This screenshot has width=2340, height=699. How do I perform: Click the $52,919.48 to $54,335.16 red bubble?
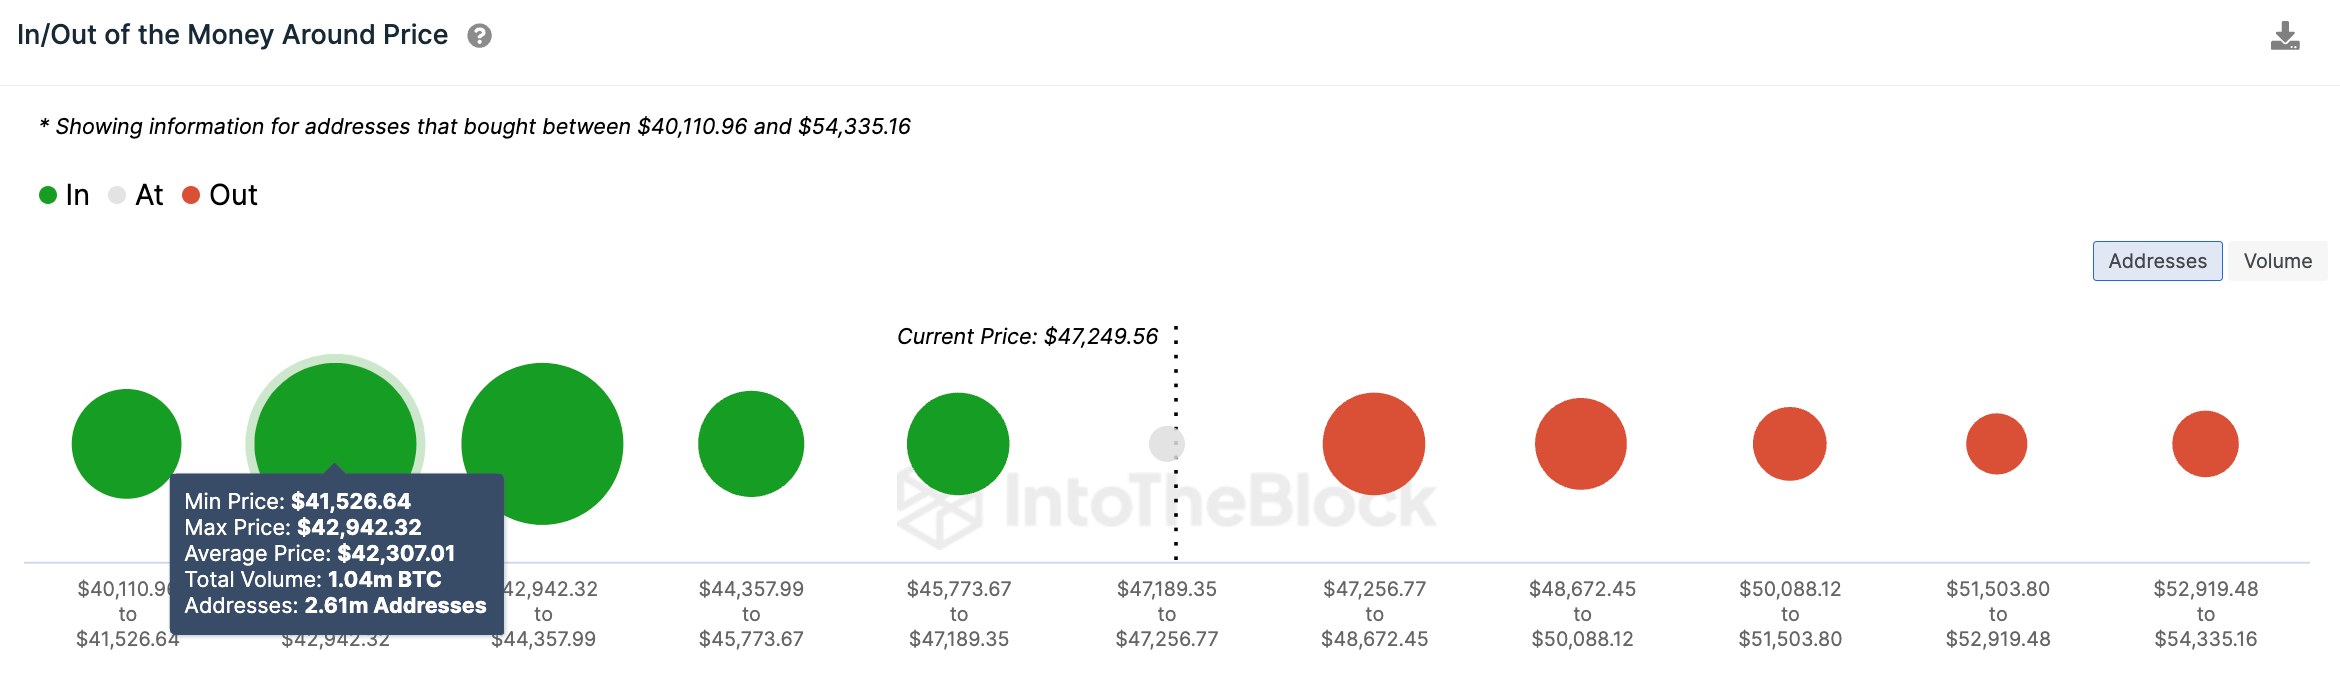(2205, 443)
